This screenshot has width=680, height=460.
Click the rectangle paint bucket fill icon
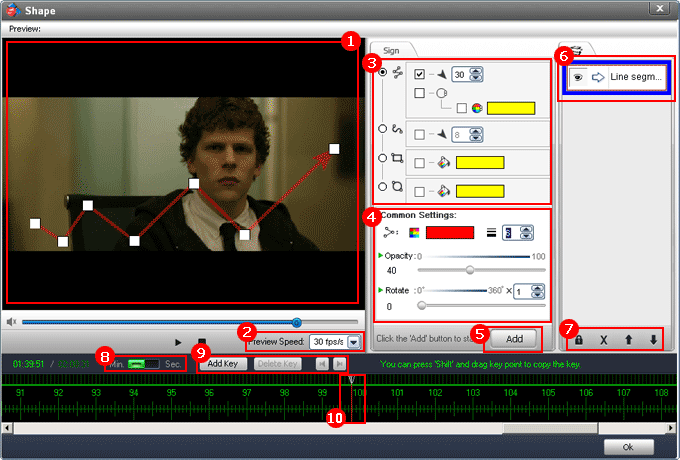(x=444, y=163)
